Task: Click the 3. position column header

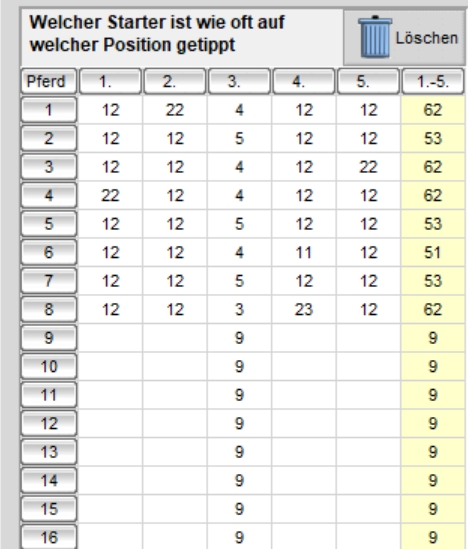Action: click(x=239, y=82)
